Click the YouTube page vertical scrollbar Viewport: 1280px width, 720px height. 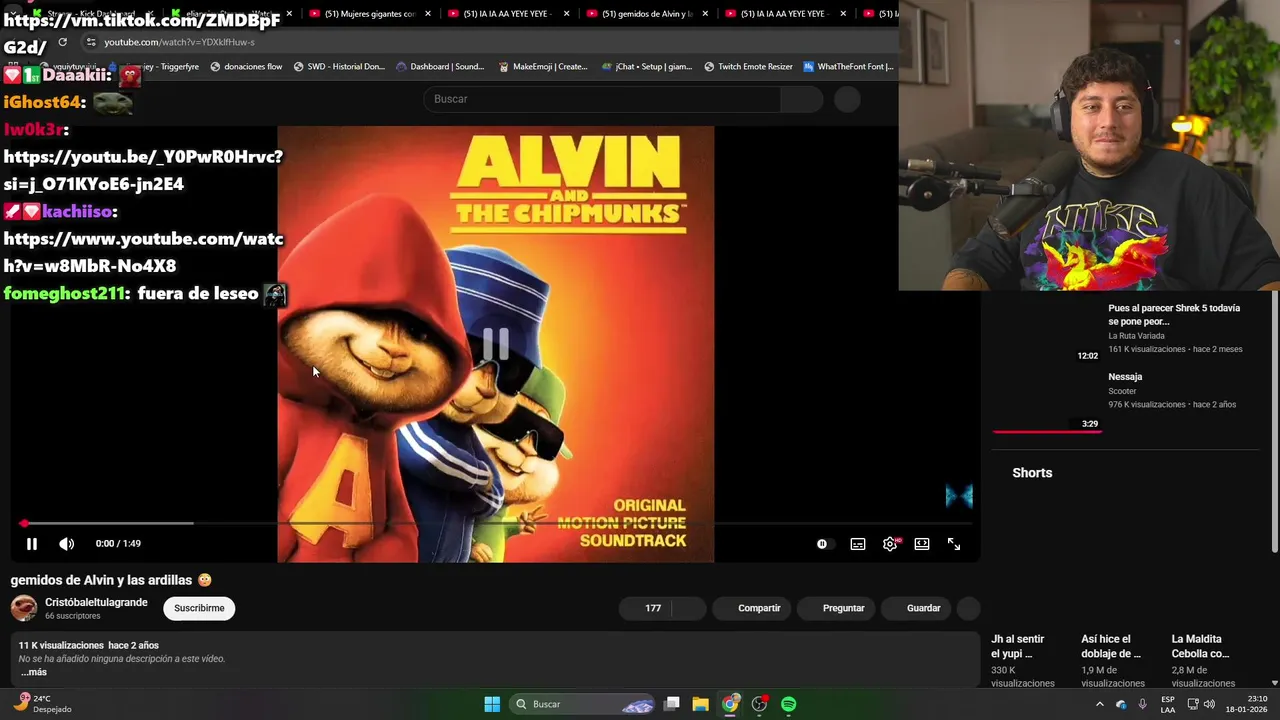coord(1274,420)
